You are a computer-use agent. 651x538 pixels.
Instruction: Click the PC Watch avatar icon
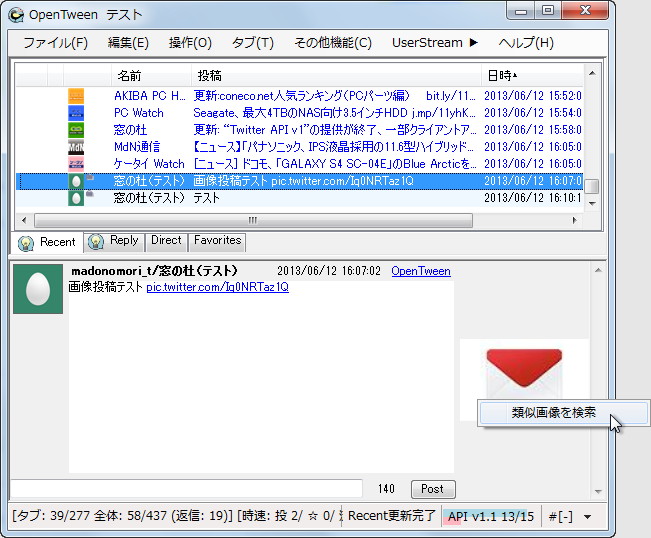pyautogui.click(x=76, y=113)
